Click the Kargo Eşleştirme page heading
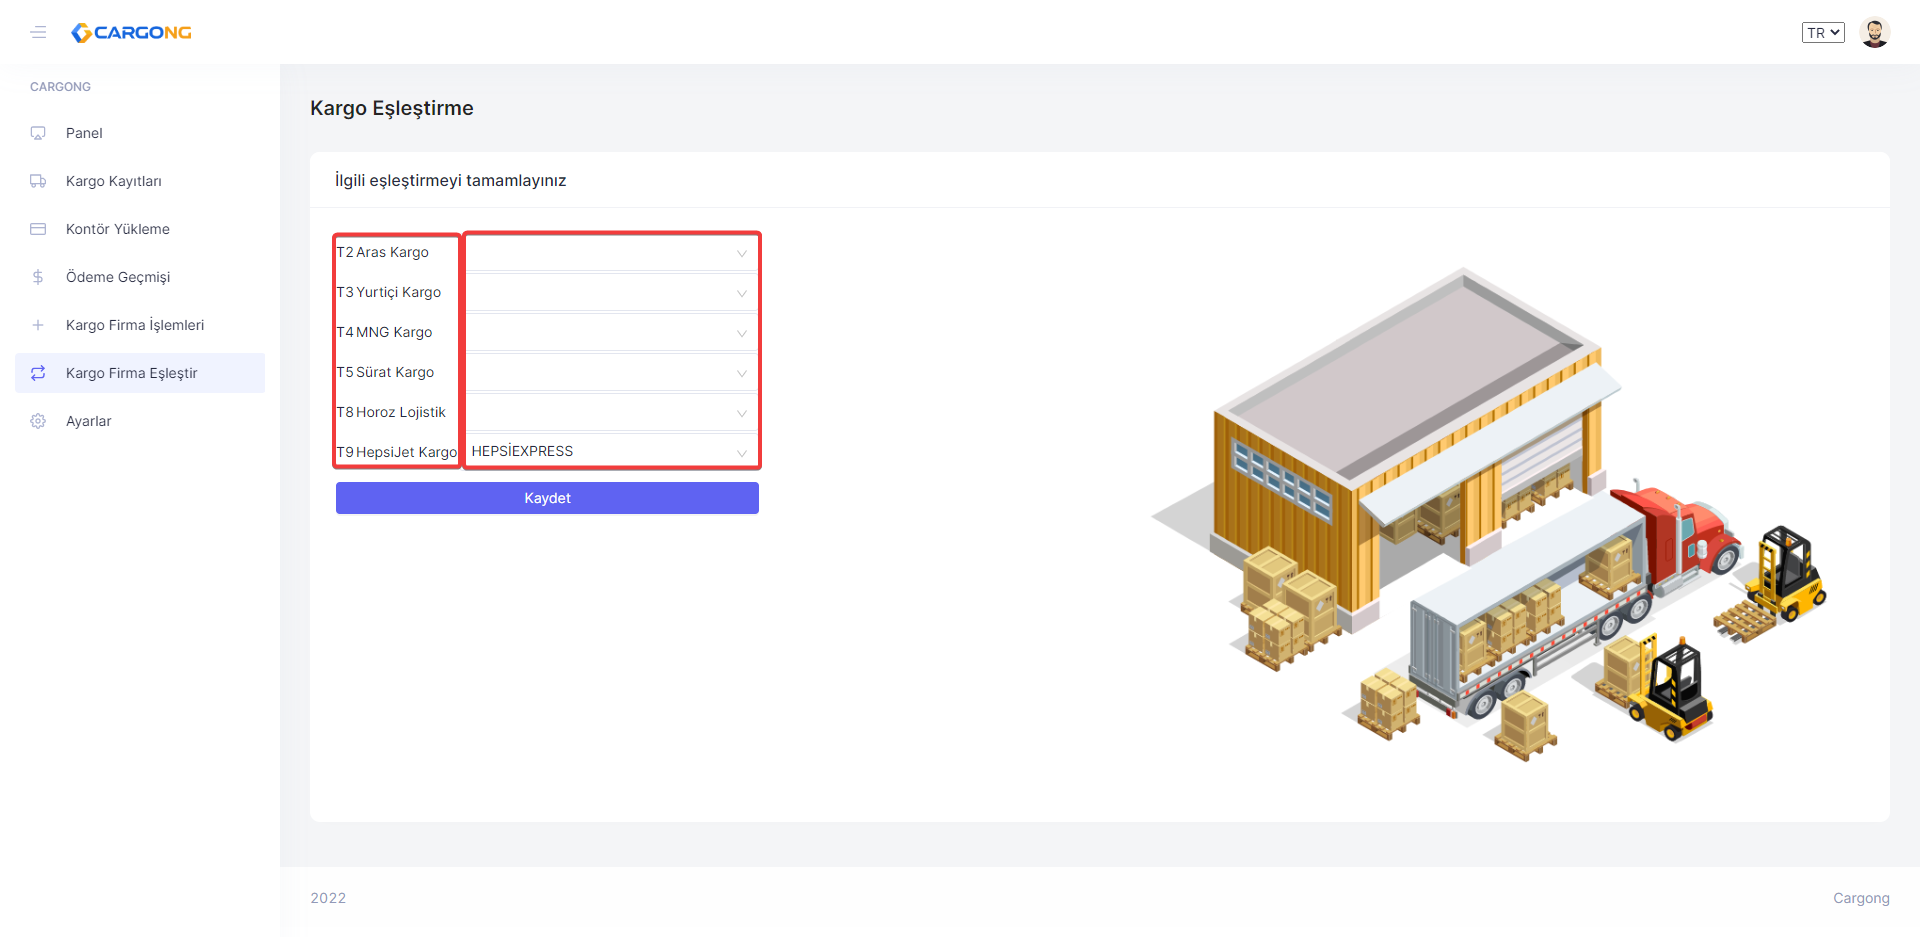 point(392,108)
